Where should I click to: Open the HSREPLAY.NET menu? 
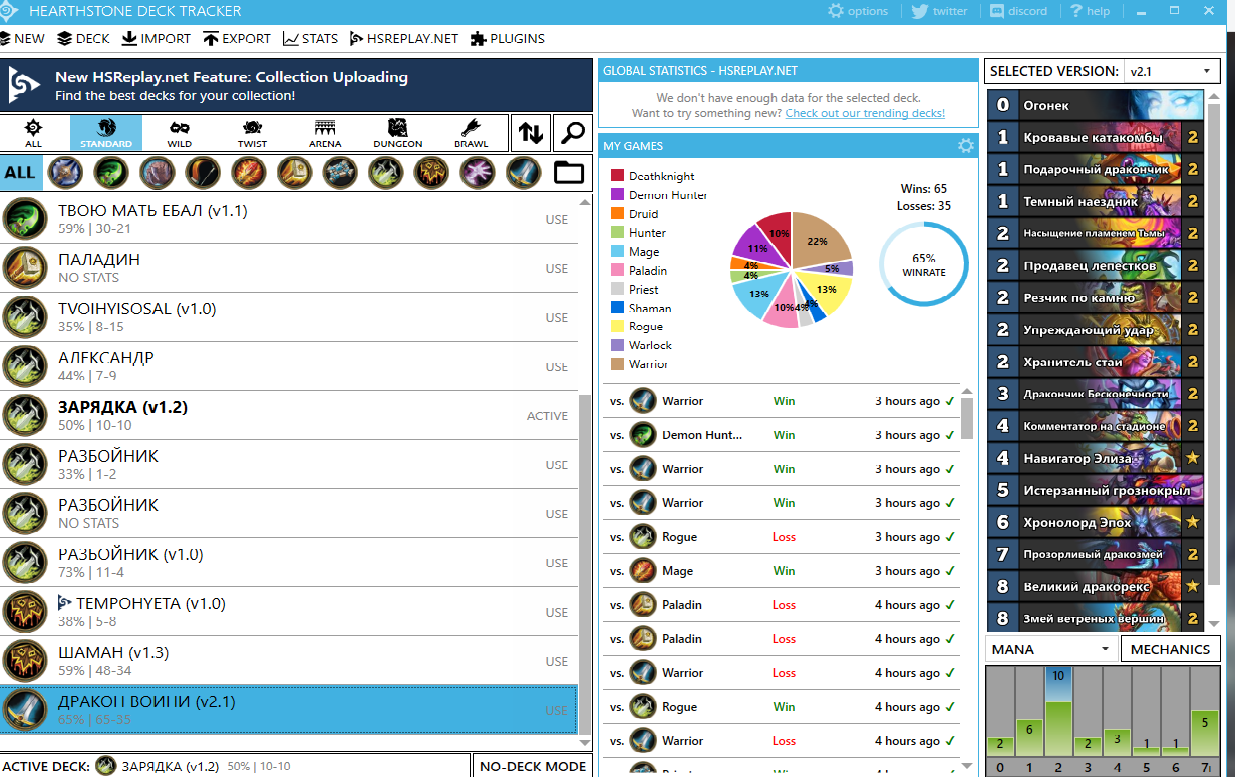pyautogui.click(x=404, y=38)
